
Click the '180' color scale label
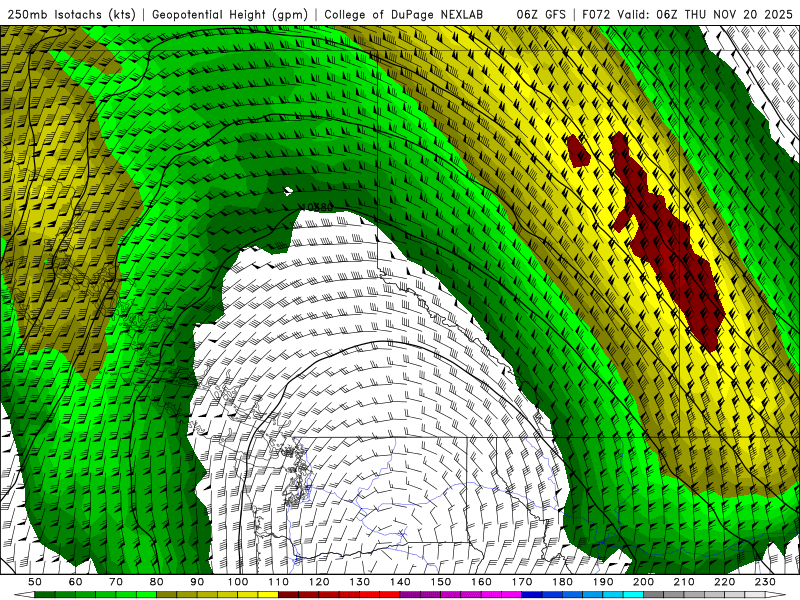pyautogui.click(x=562, y=582)
